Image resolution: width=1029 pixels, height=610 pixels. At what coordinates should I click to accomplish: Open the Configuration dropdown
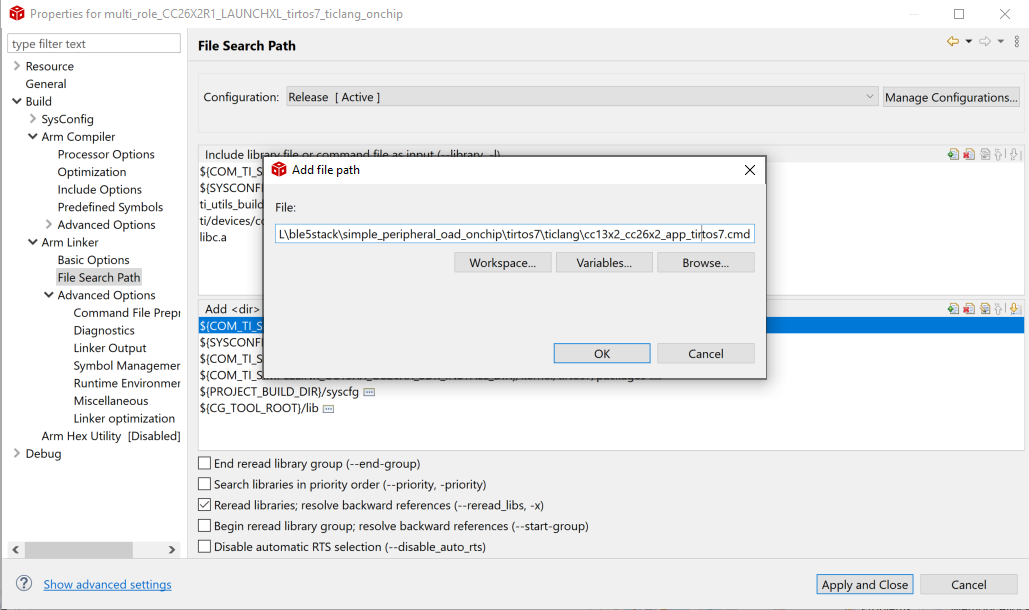click(582, 97)
